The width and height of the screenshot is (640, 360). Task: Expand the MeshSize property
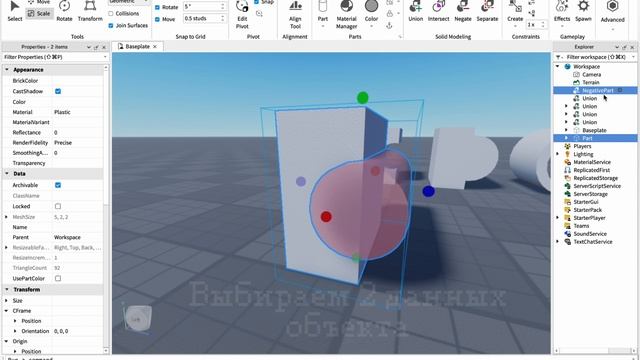click(6, 217)
